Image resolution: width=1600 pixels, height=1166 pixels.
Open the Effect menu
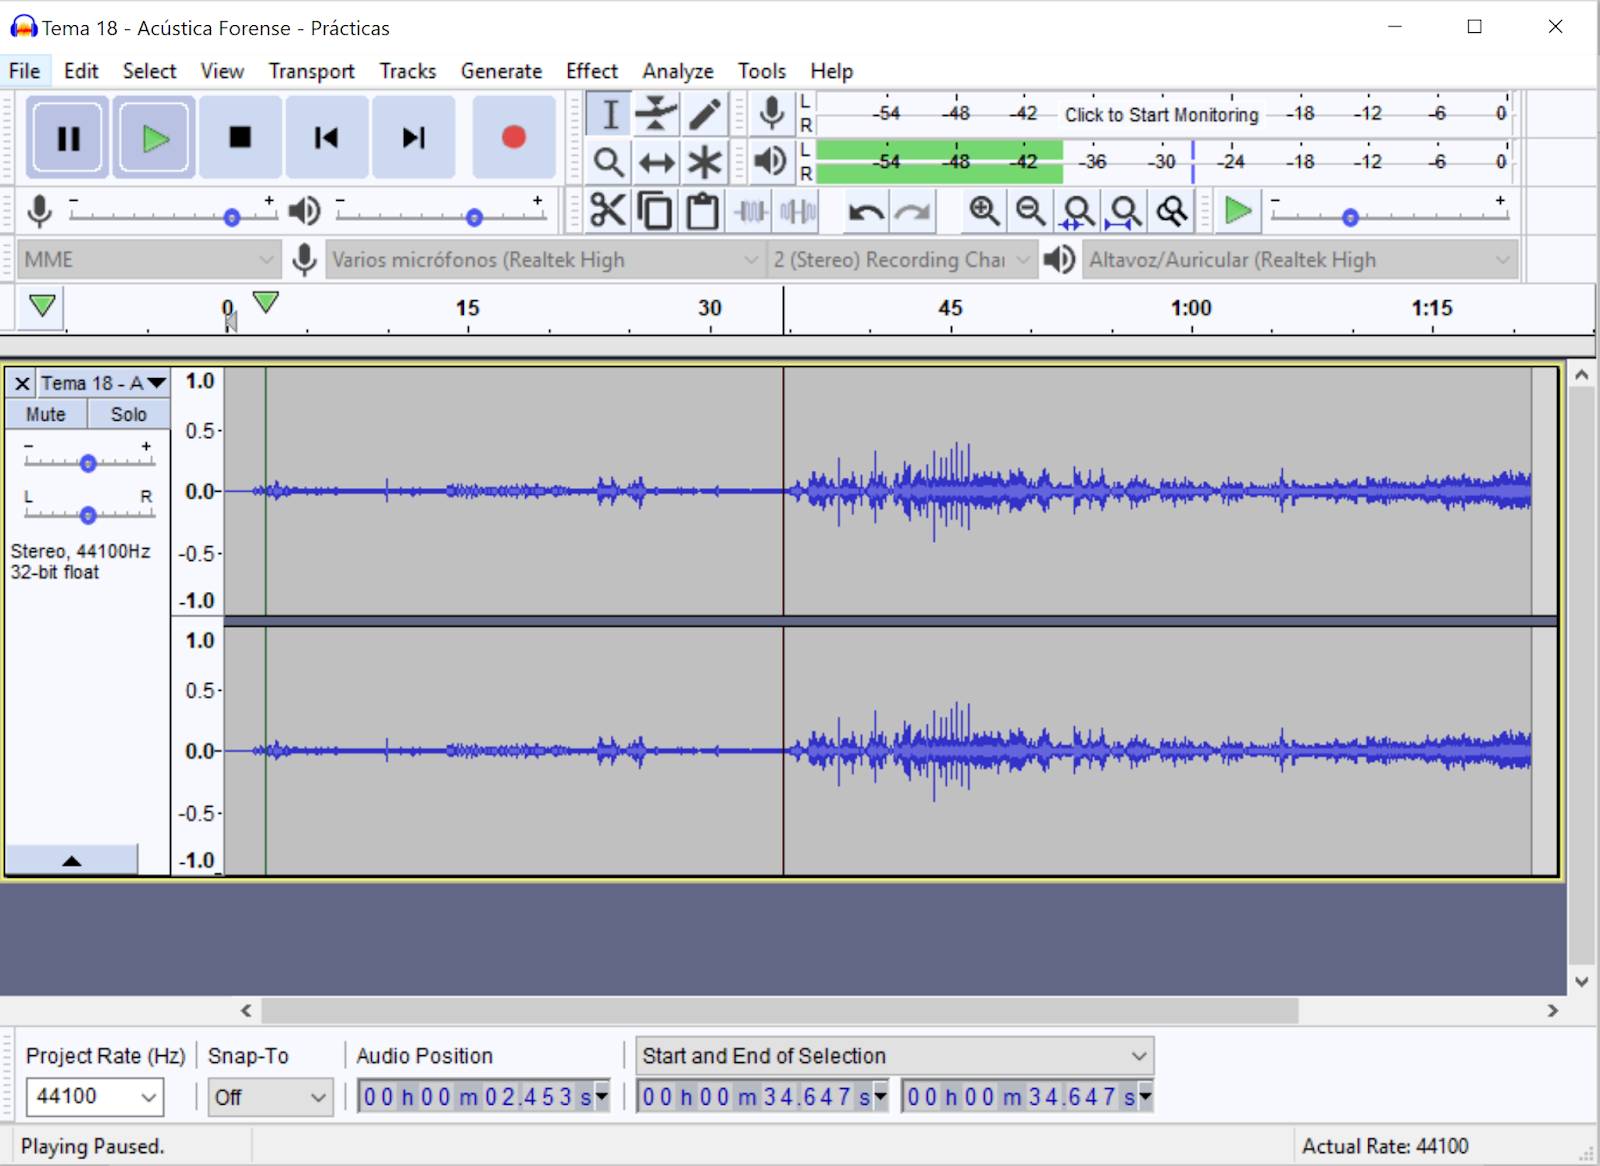coord(592,71)
